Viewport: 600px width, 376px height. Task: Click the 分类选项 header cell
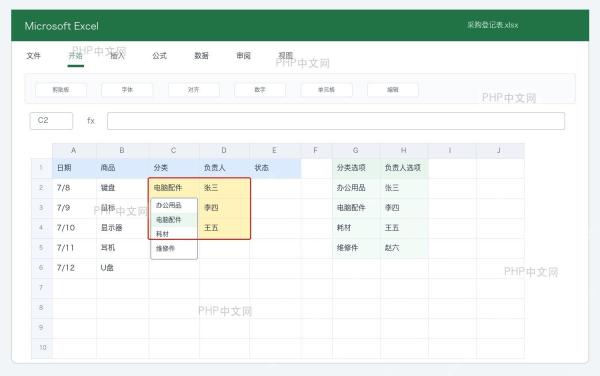tap(356, 168)
